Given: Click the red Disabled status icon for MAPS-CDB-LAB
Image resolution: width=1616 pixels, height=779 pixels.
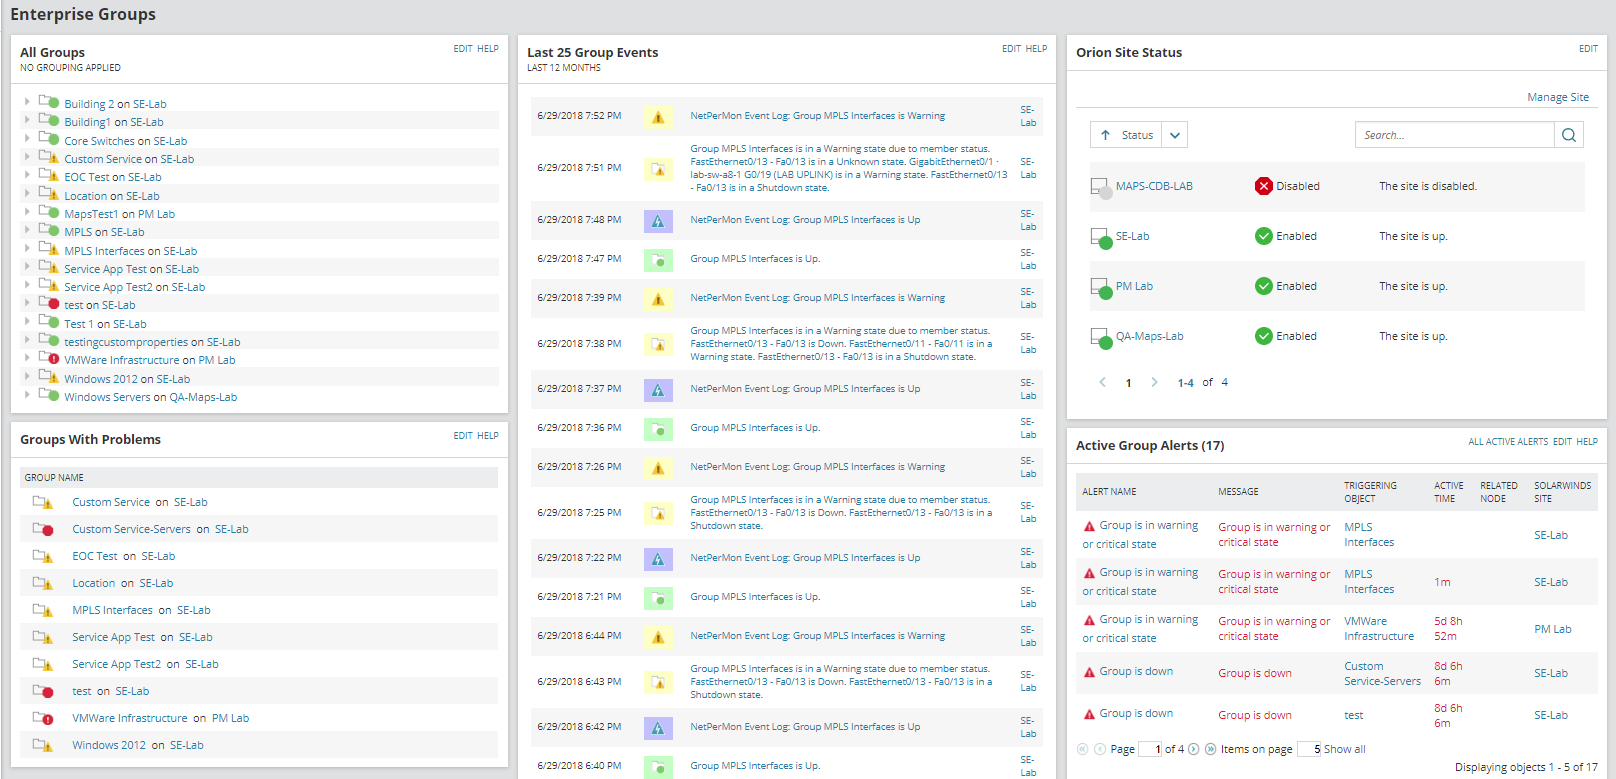Looking at the screenshot, I should pos(1264,186).
